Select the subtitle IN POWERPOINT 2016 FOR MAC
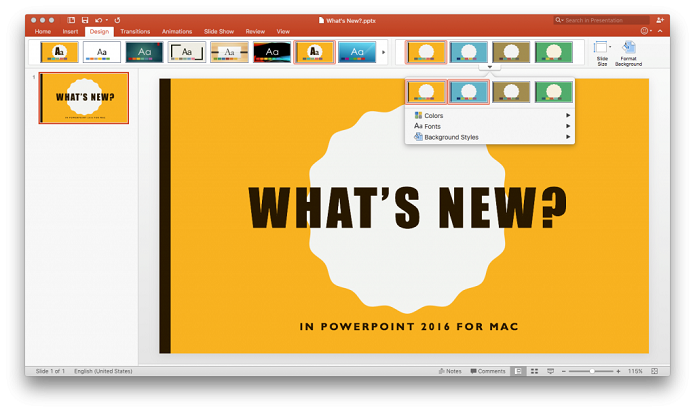695x412 pixels. (x=409, y=326)
